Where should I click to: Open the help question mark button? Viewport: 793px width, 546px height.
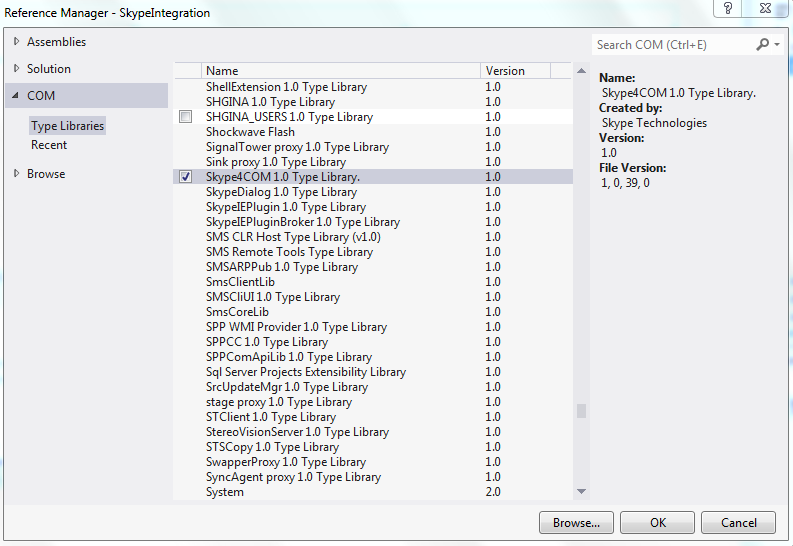click(x=728, y=8)
